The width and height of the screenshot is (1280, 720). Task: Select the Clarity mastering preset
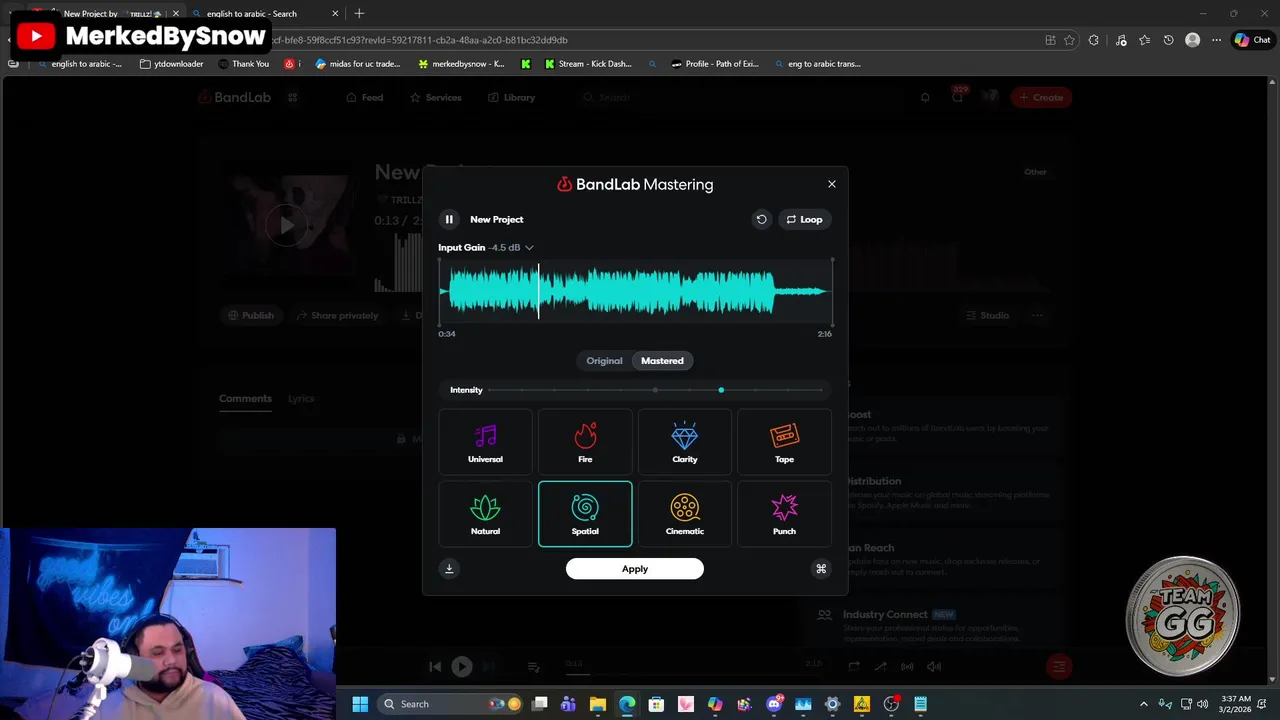(x=685, y=442)
